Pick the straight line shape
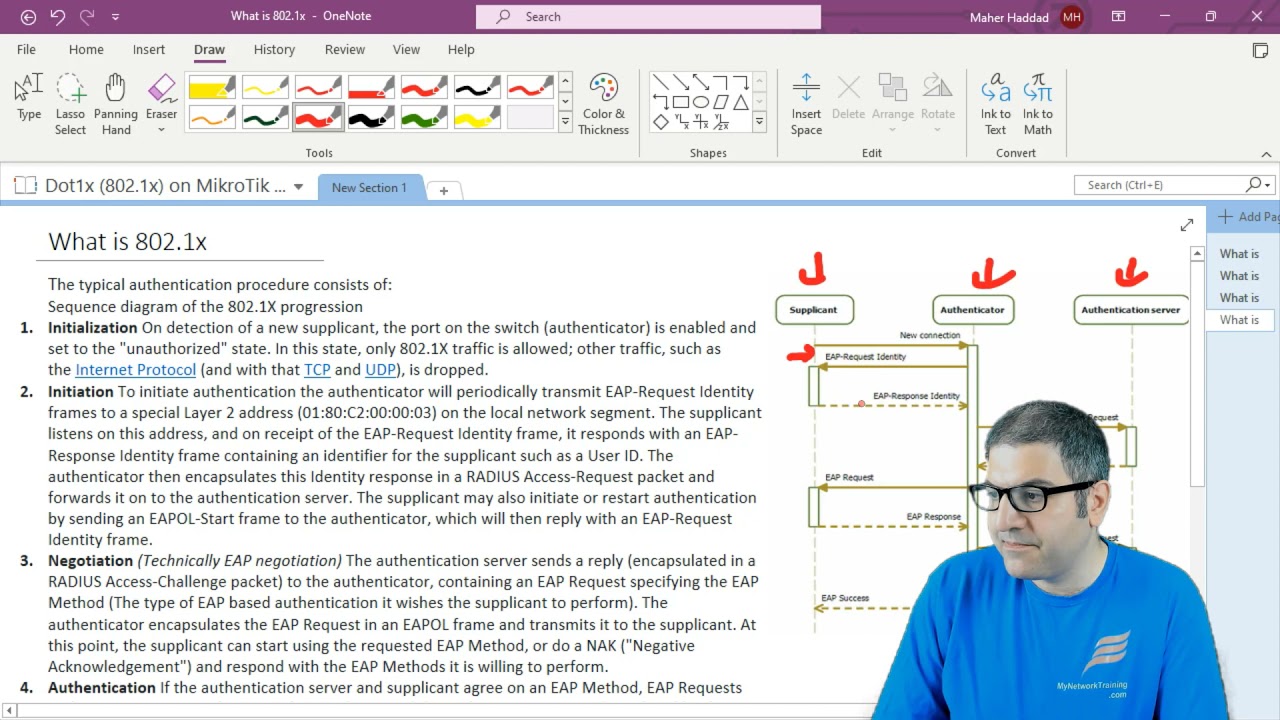The height and width of the screenshot is (720, 1280). (661, 82)
